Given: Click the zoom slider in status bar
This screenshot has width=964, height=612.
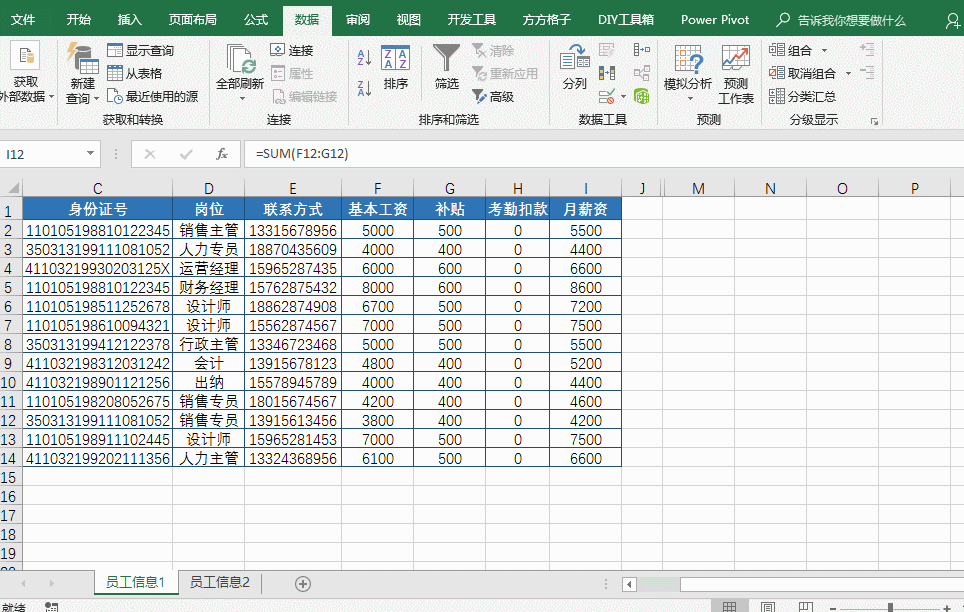Looking at the screenshot, I should pos(890,606).
